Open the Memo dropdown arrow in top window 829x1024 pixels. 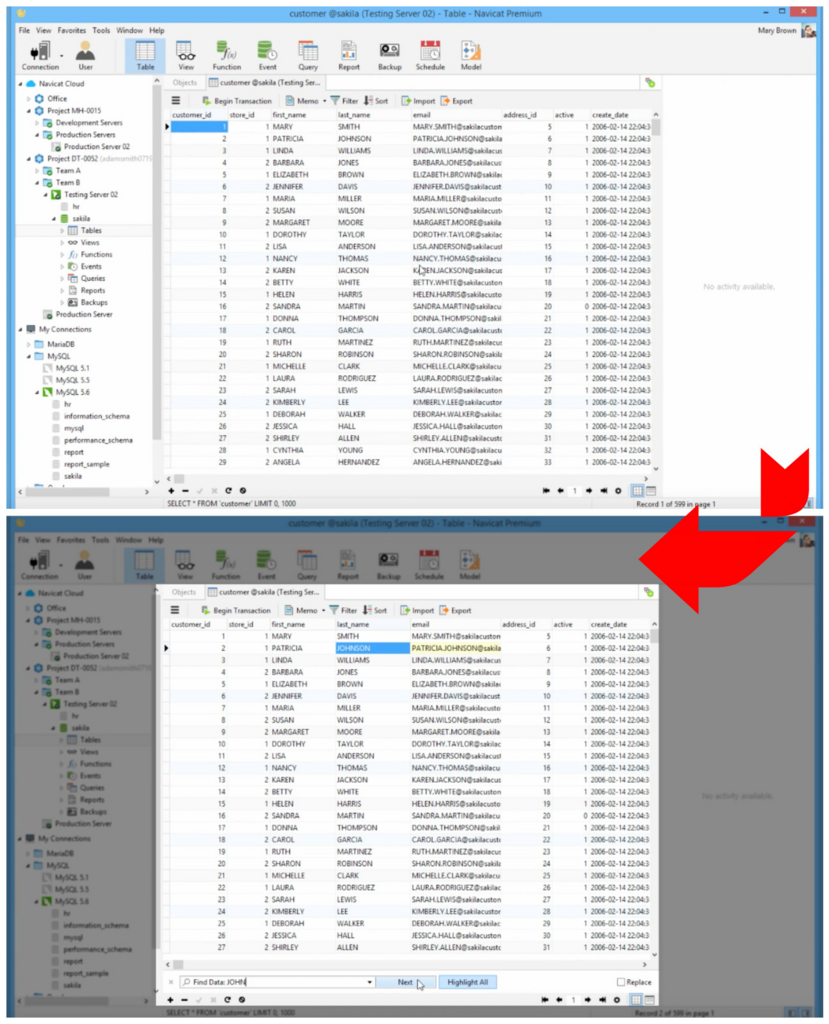(x=325, y=101)
